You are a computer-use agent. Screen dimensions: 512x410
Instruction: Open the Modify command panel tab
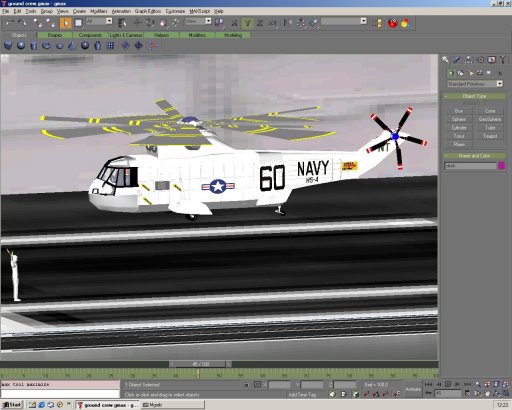click(x=457, y=60)
